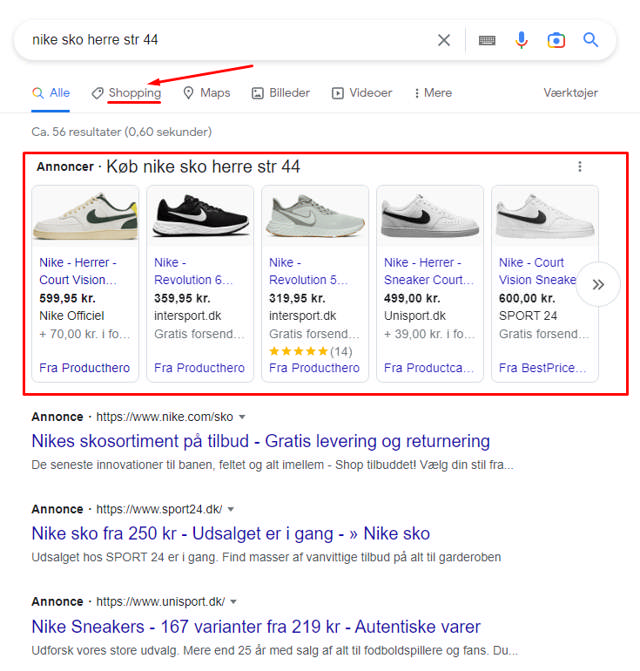The height and width of the screenshot is (671, 640).
Task: Click the 600,00 kr. price text
Action: [x=527, y=298]
